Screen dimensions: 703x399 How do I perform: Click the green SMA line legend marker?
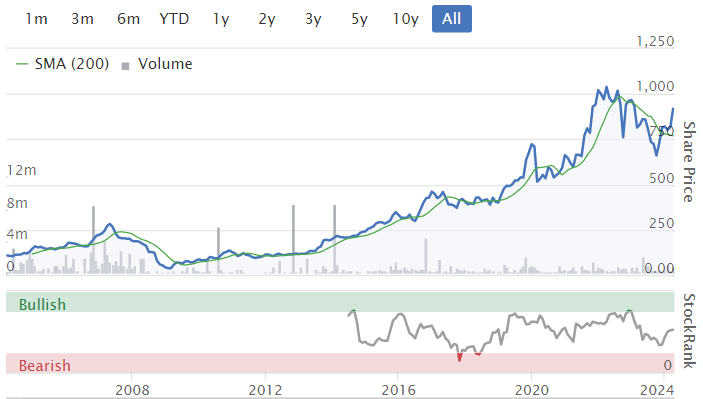point(22,64)
